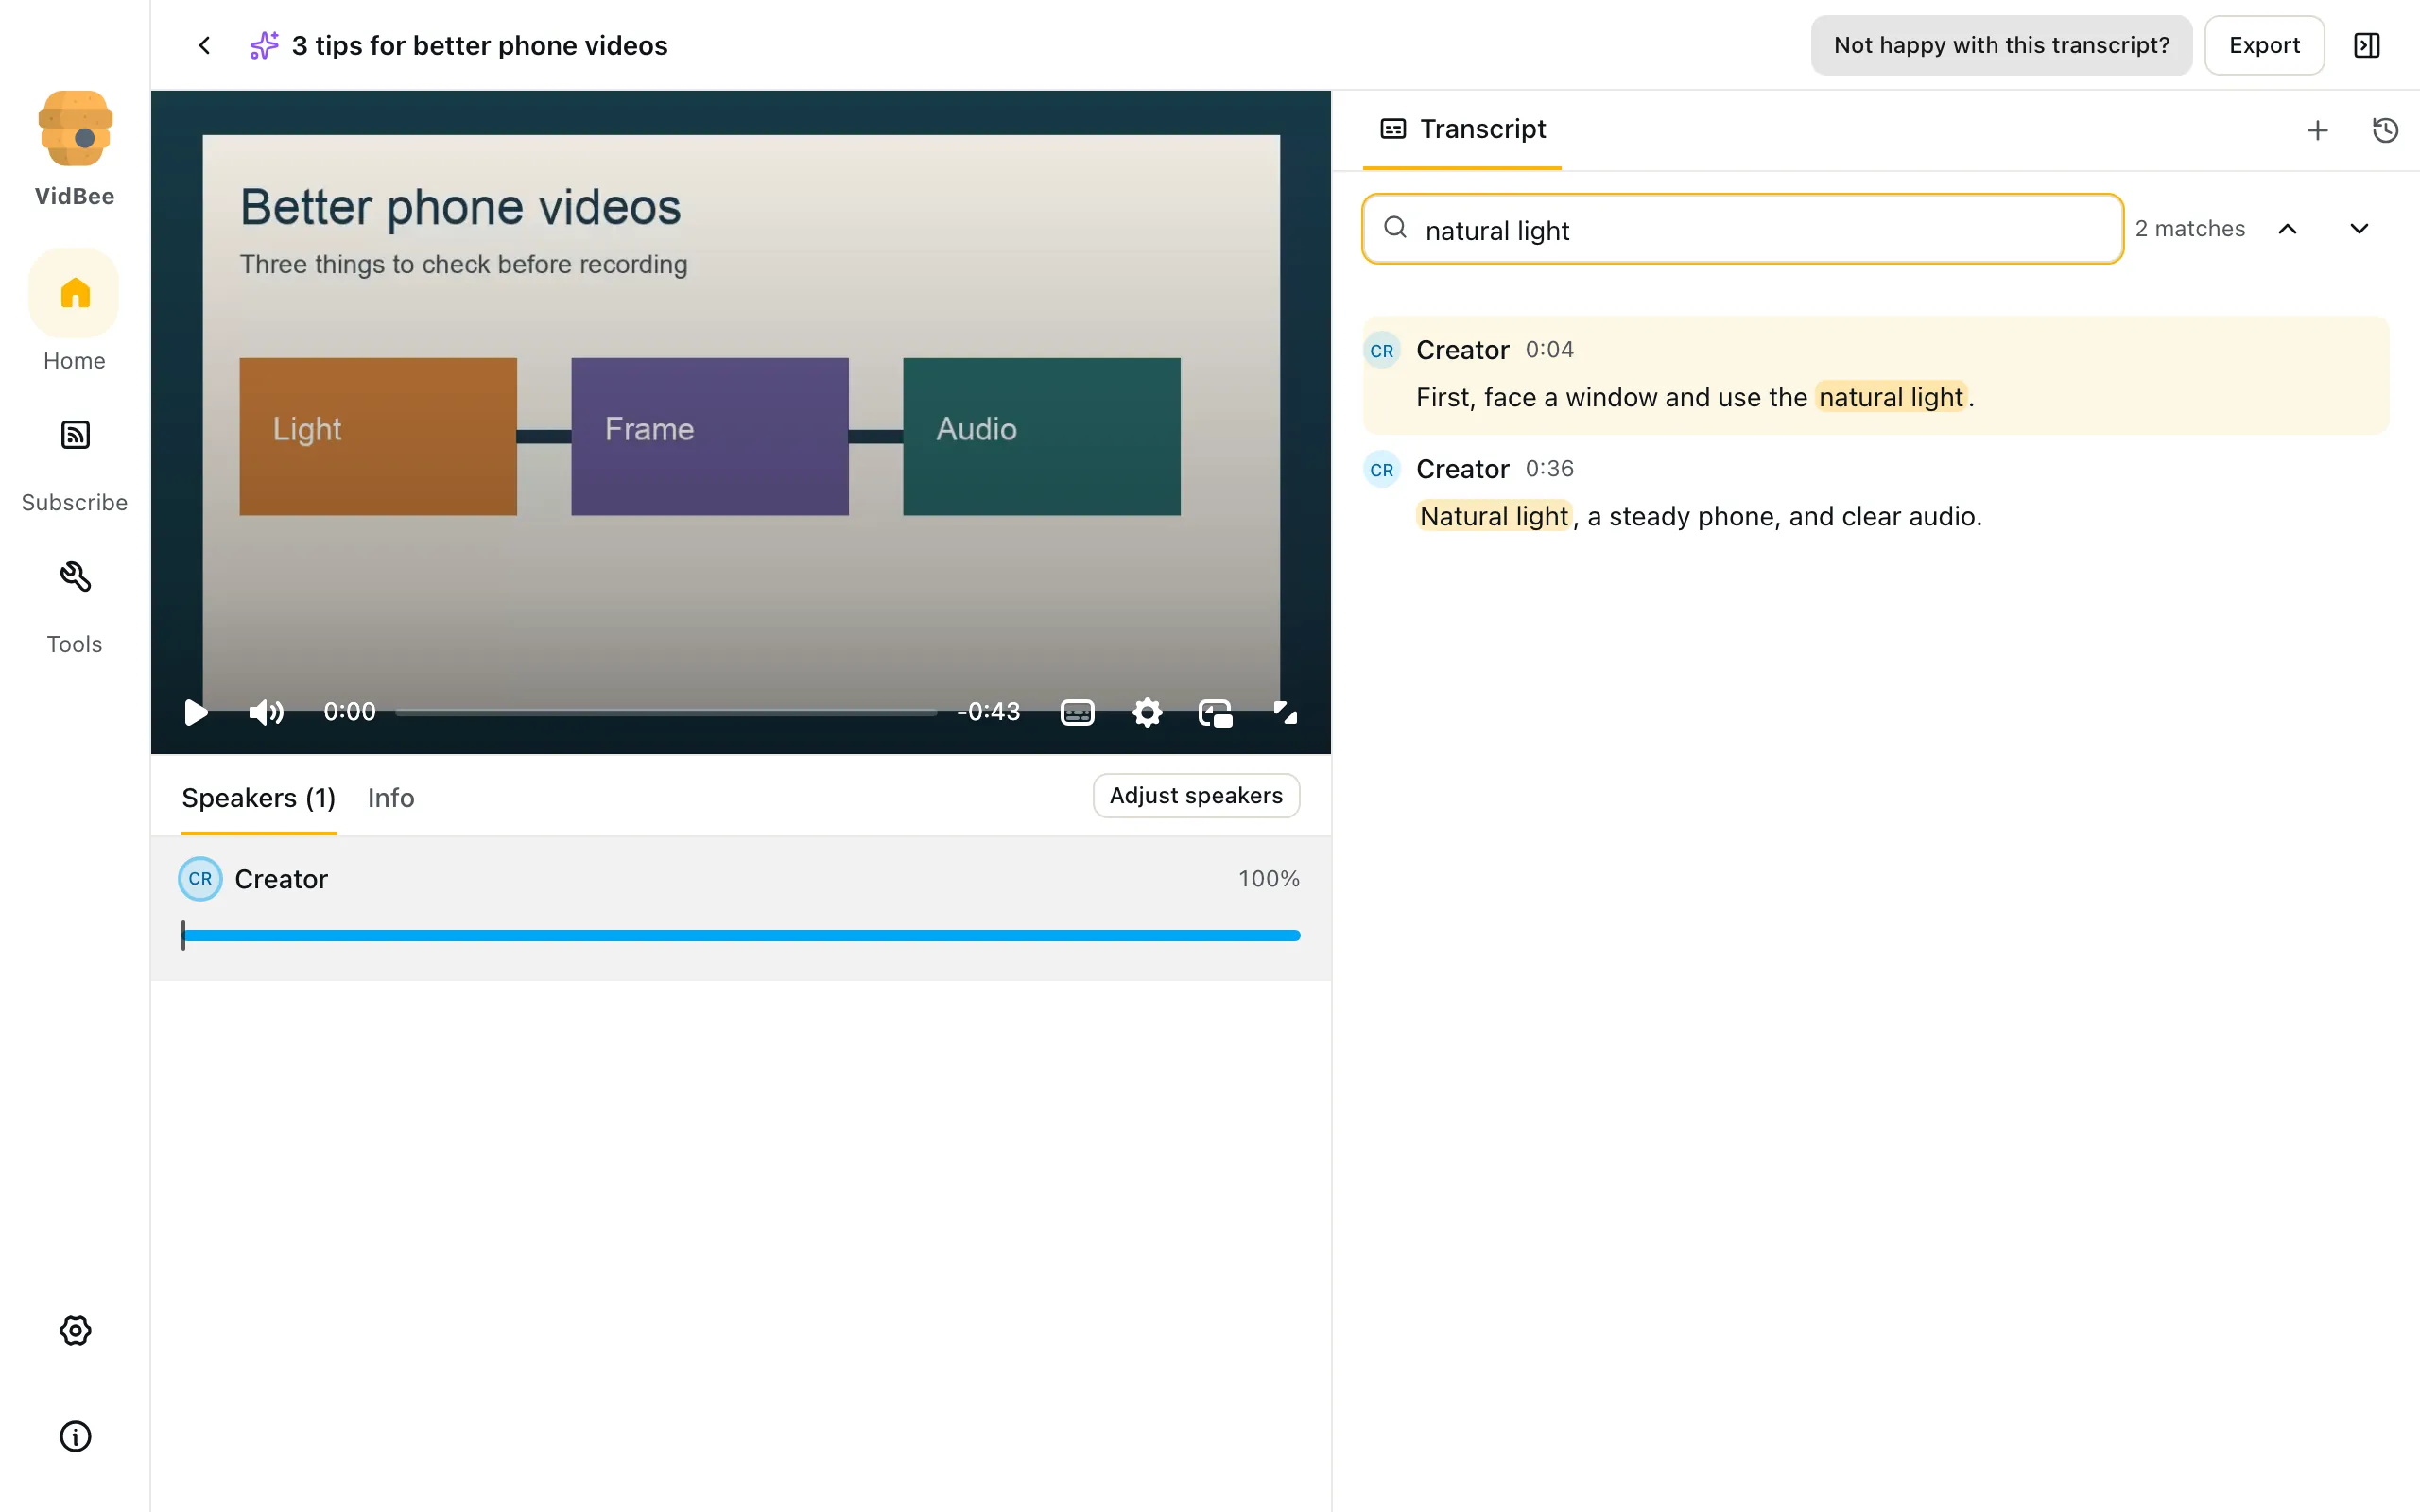Click CR avatar beside the 0:36 line
This screenshot has height=1512, width=2420.
pyautogui.click(x=1382, y=470)
